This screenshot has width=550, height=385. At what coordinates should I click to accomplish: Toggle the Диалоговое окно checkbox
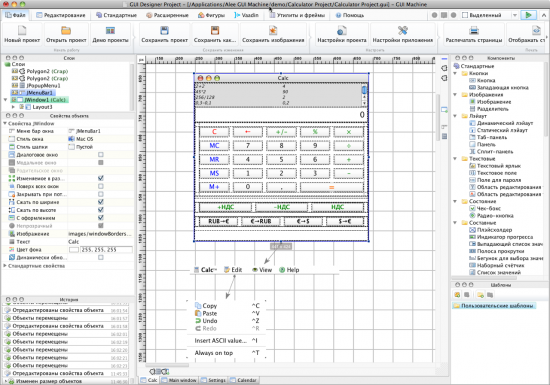click(x=101, y=155)
